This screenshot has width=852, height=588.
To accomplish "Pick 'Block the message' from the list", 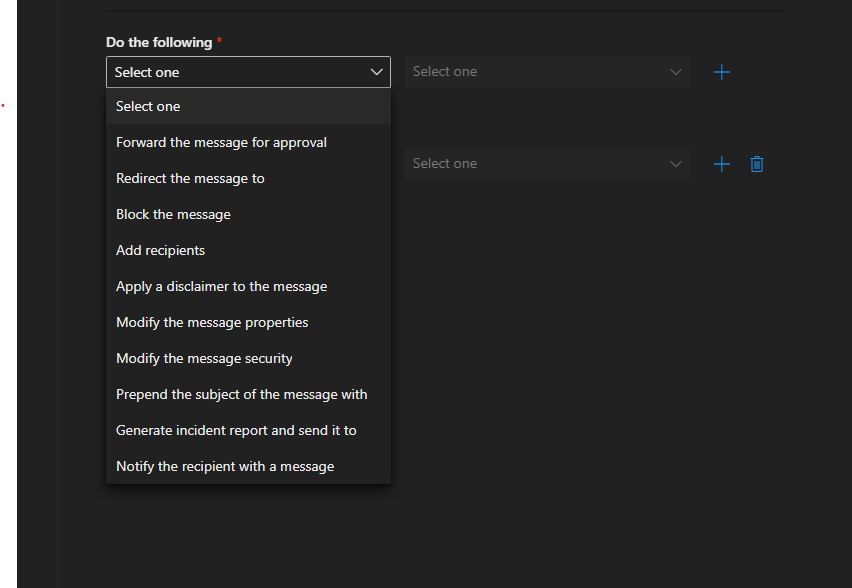I will click(x=174, y=215).
